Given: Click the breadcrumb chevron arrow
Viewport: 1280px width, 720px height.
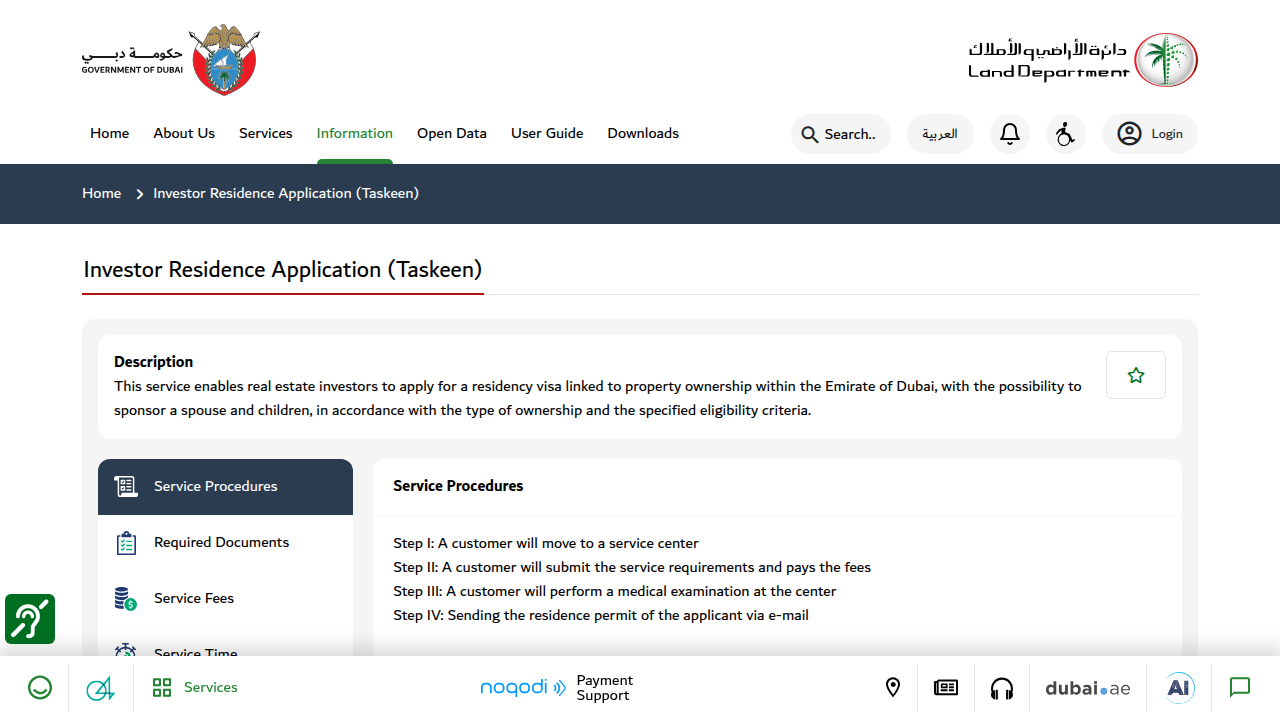Looking at the screenshot, I should 140,194.
